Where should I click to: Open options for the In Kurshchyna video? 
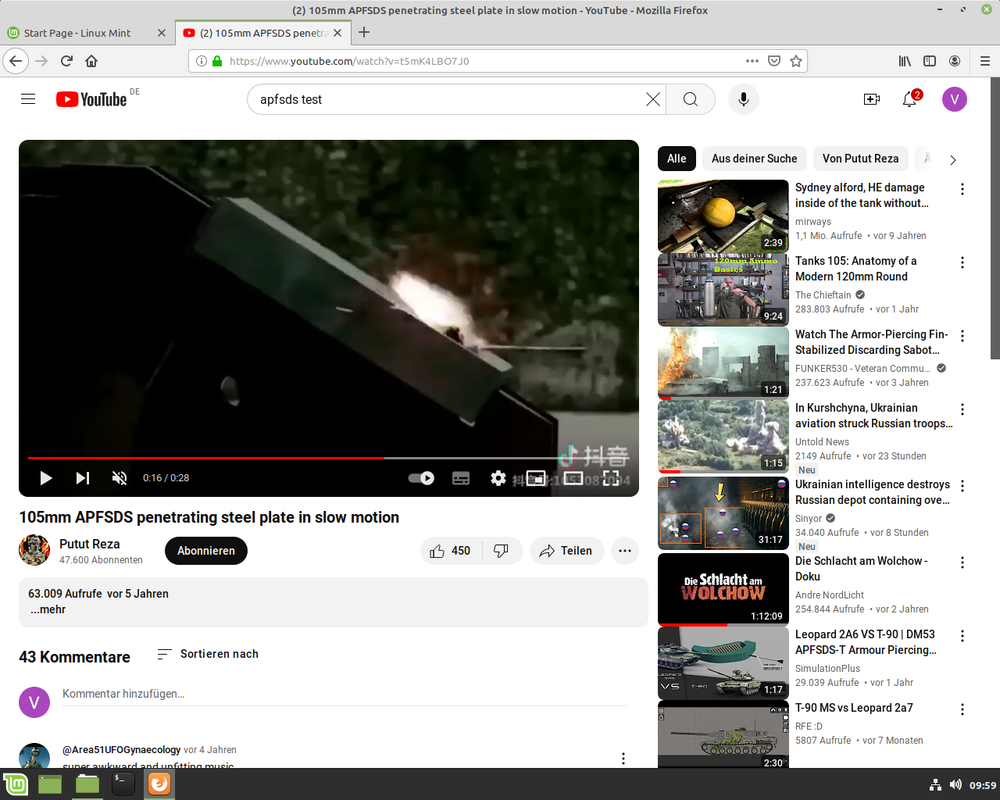click(x=962, y=409)
